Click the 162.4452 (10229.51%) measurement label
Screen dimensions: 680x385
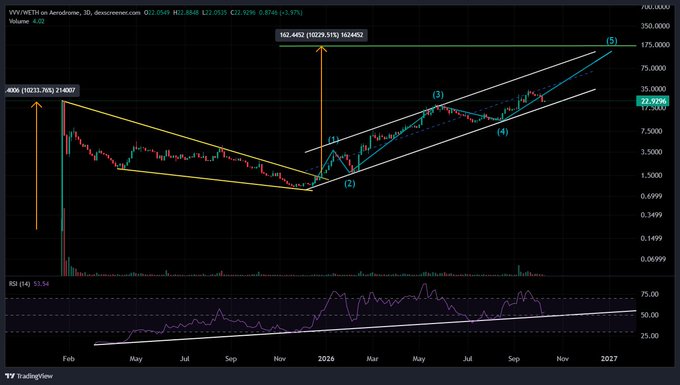coord(321,35)
